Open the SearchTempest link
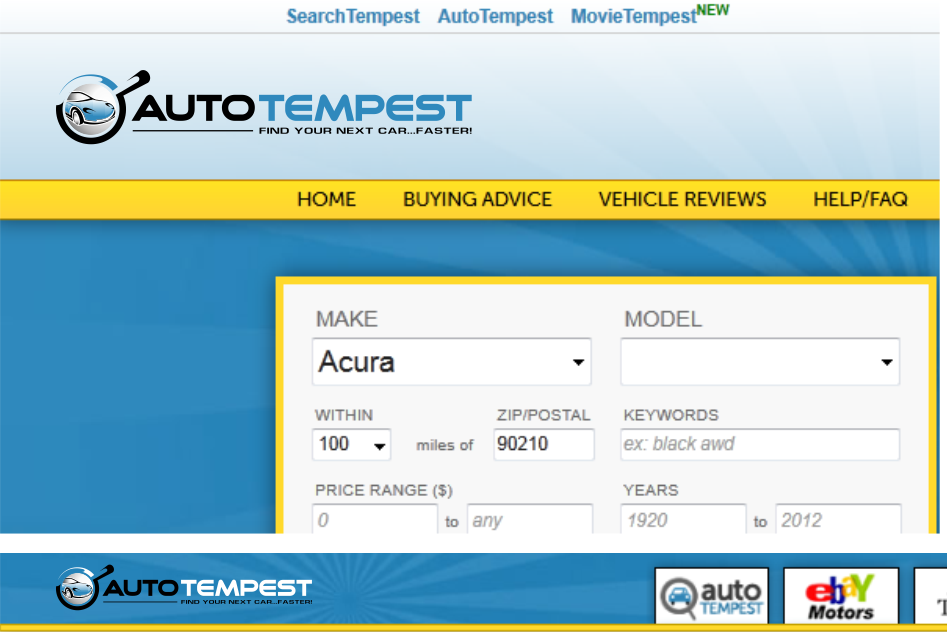The image size is (948, 633). (x=353, y=17)
